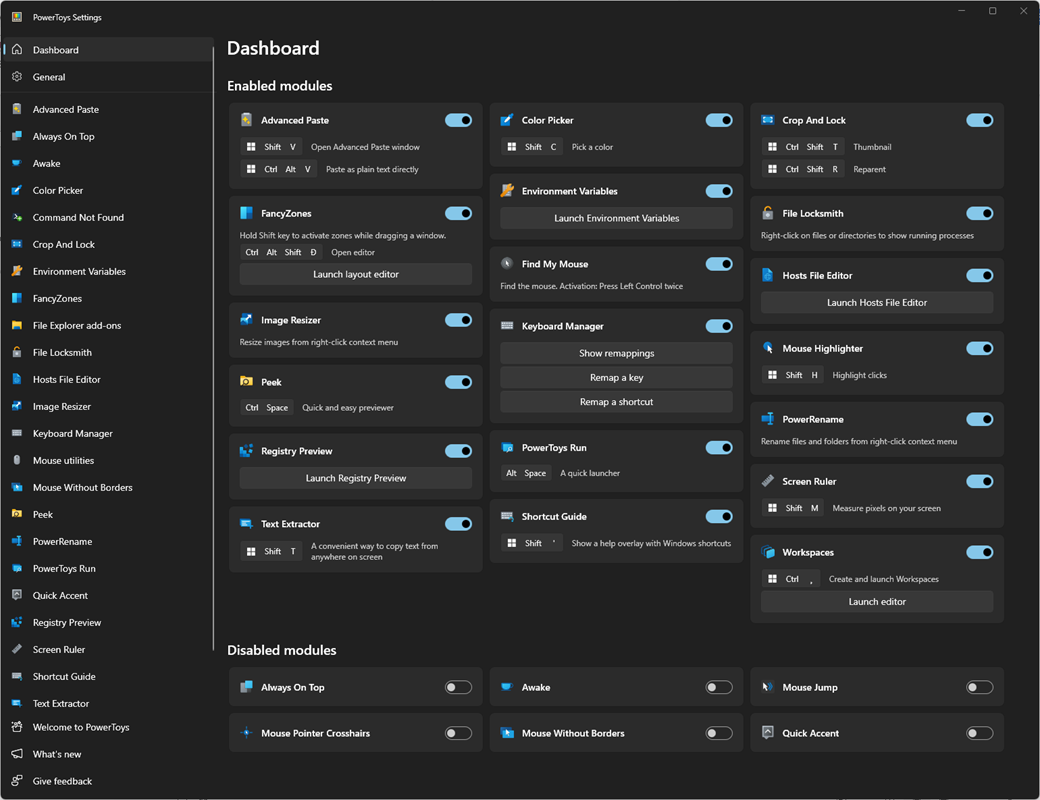Screen dimensions: 1040x800
Task: Turn off the PowerToys Run card switch
Action: tap(719, 448)
